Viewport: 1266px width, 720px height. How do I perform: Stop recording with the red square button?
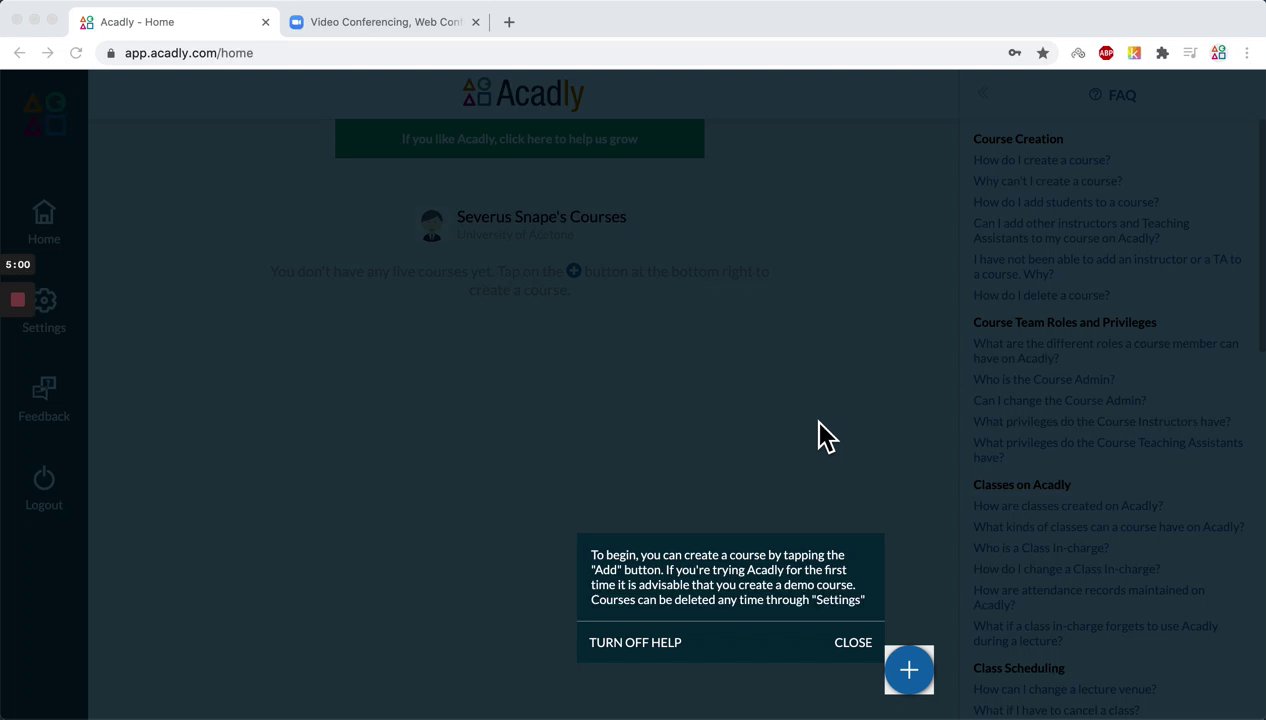tap(18, 300)
